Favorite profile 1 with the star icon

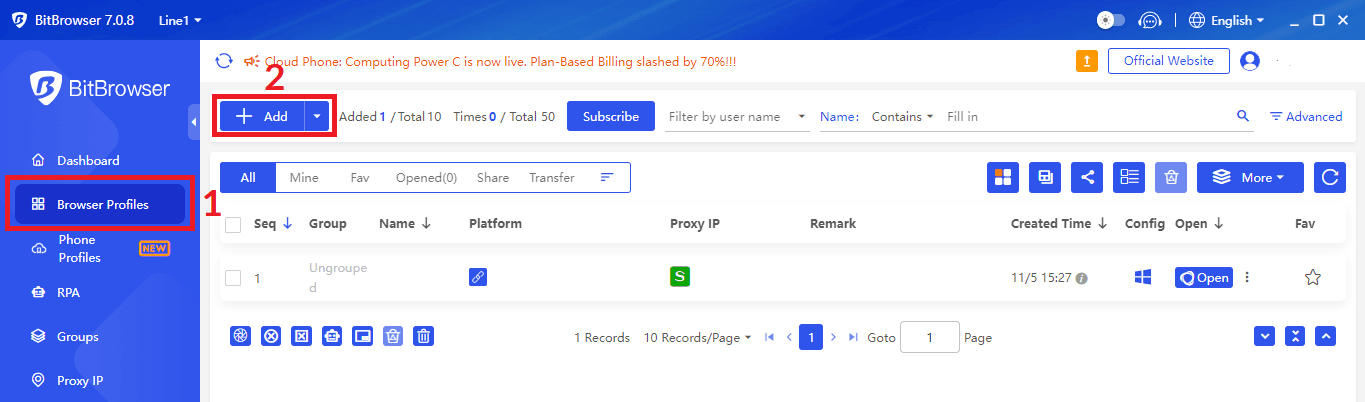point(1313,278)
